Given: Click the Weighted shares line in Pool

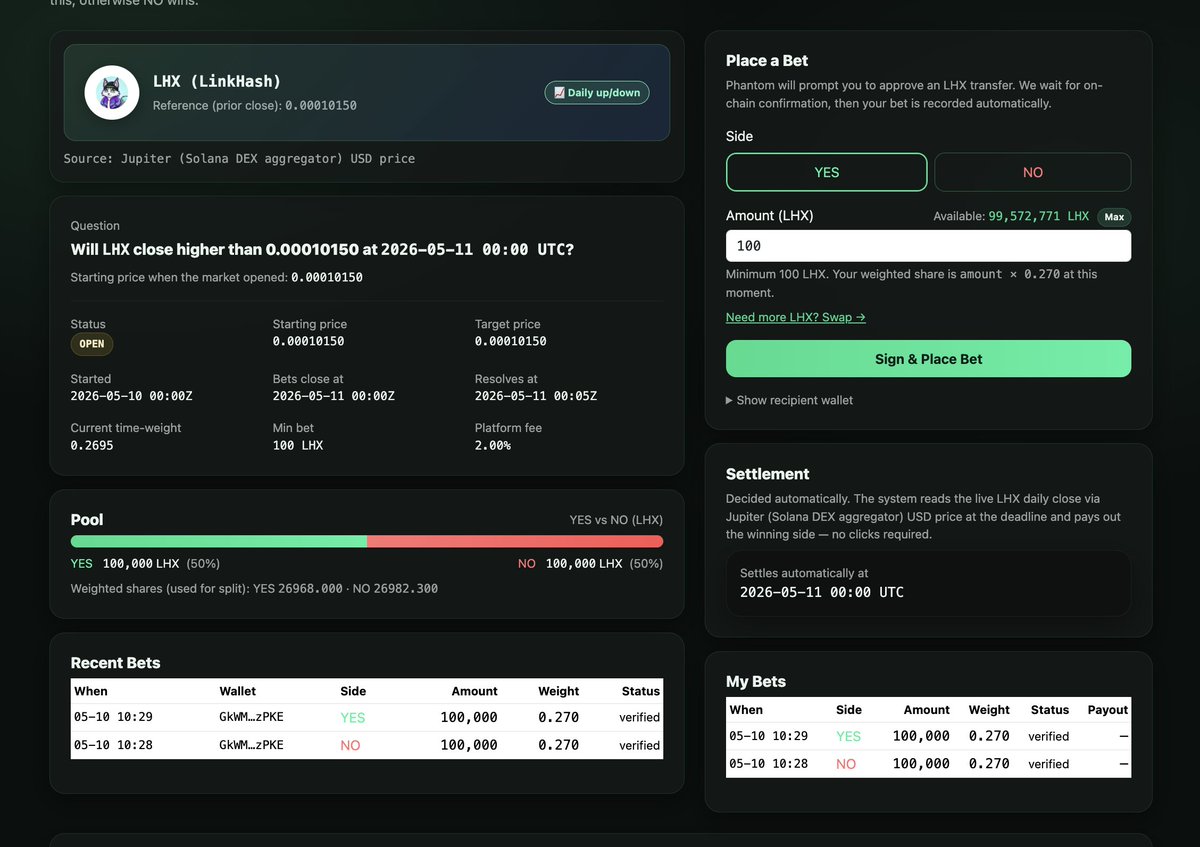Looking at the screenshot, I should (x=254, y=589).
